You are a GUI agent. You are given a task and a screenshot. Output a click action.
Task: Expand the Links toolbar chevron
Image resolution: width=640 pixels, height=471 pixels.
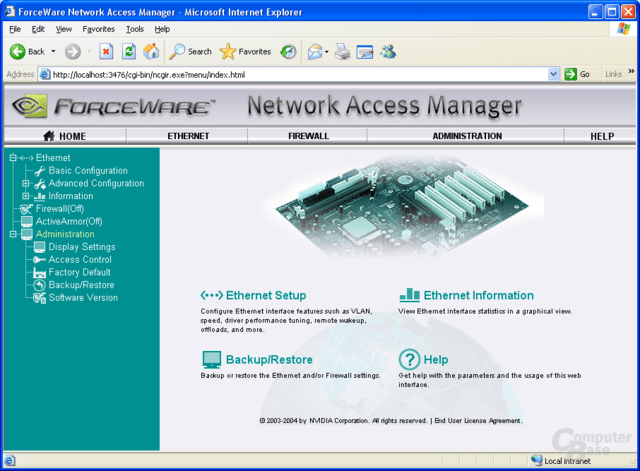tap(631, 71)
